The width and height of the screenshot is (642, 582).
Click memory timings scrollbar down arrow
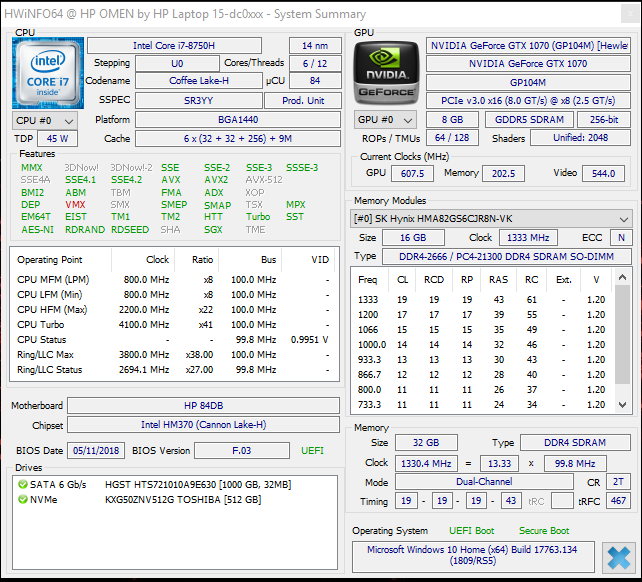pyautogui.click(x=622, y=405)
